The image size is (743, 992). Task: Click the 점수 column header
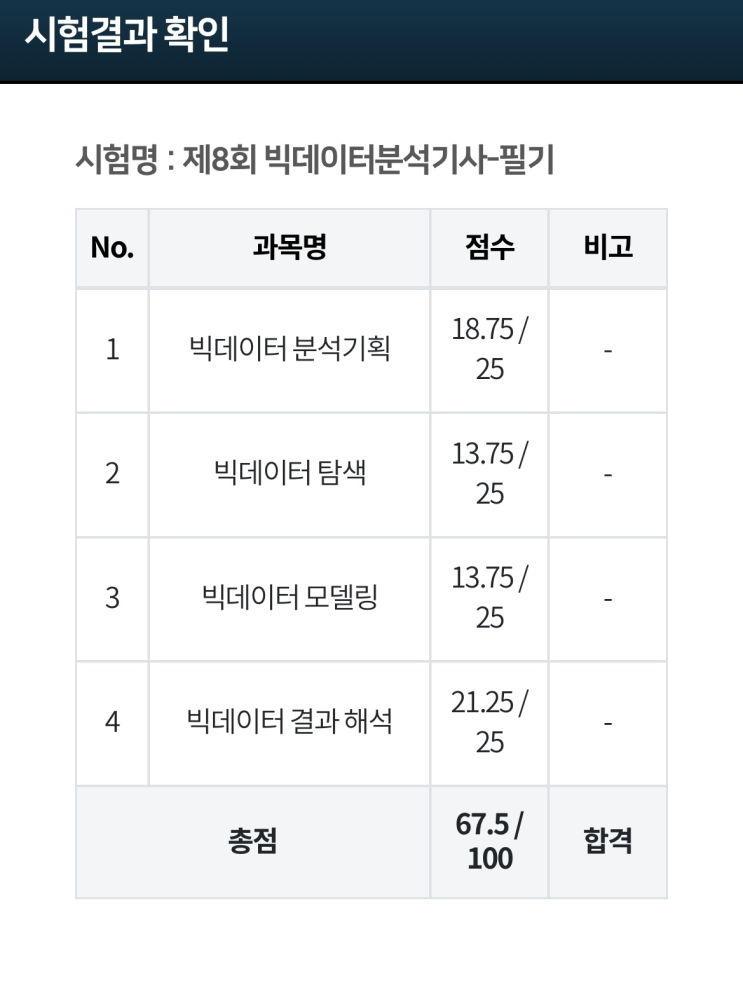coord(489,247)
